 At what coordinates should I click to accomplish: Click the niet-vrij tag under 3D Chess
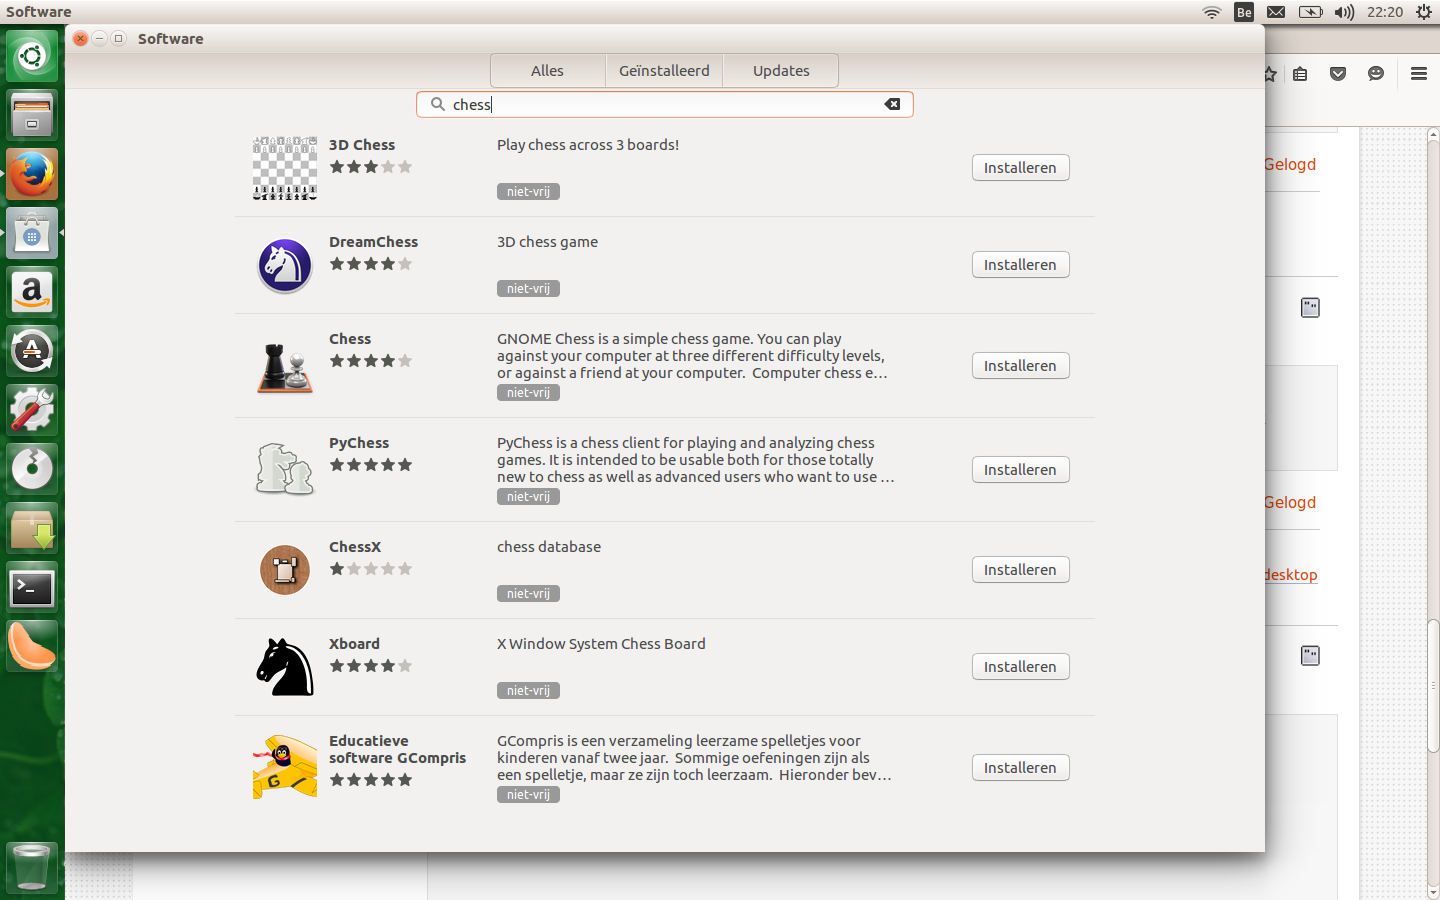[x=528, y=192]
